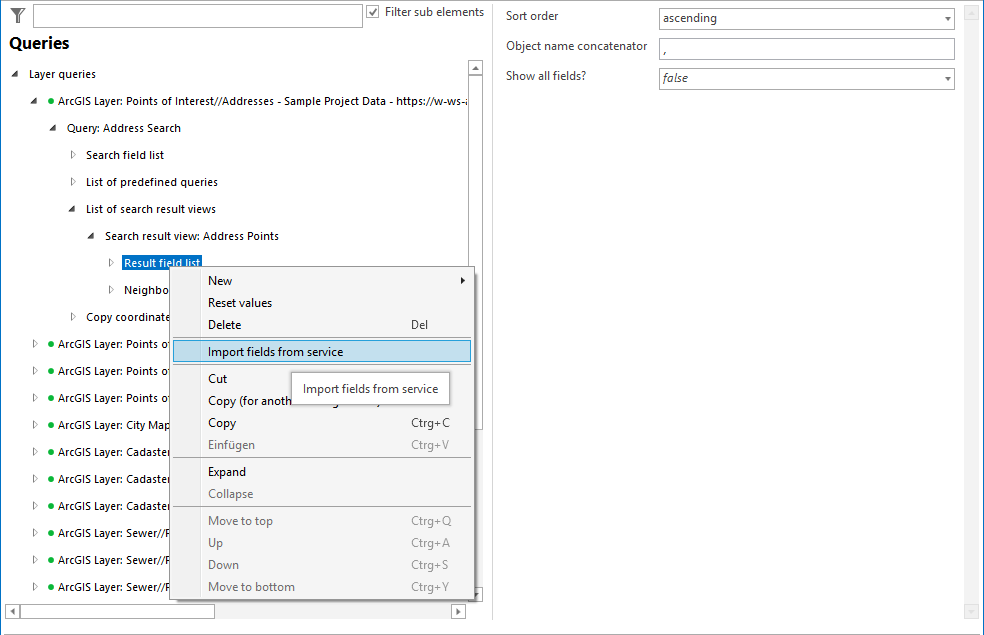Expand the Search field list node

pos(71,155)
